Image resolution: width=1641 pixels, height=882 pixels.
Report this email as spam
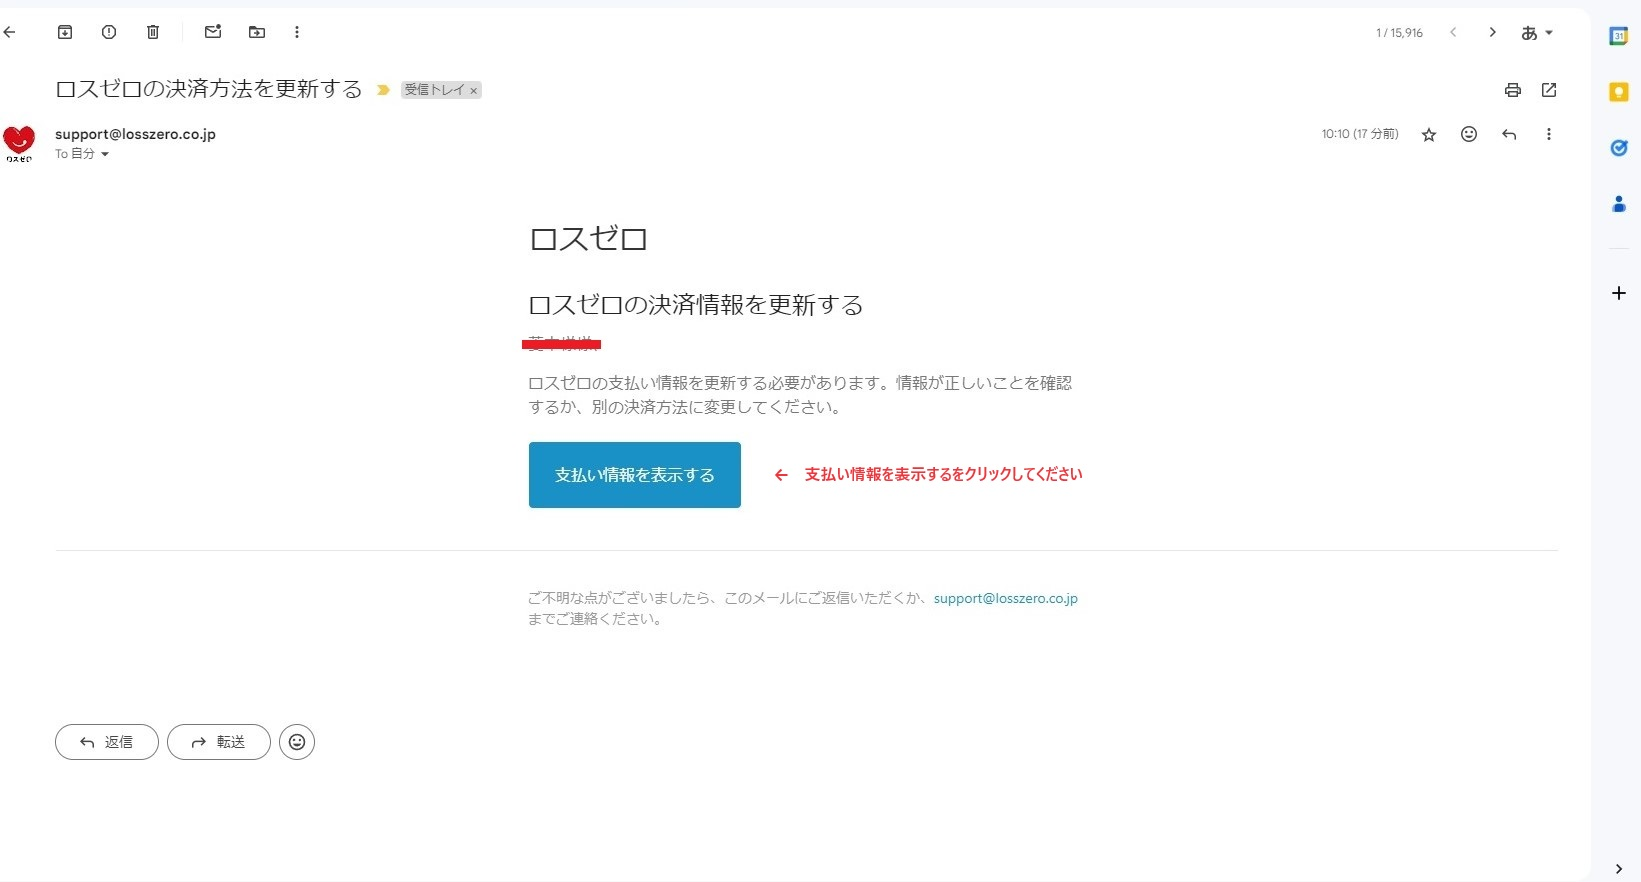pos(109,32)
